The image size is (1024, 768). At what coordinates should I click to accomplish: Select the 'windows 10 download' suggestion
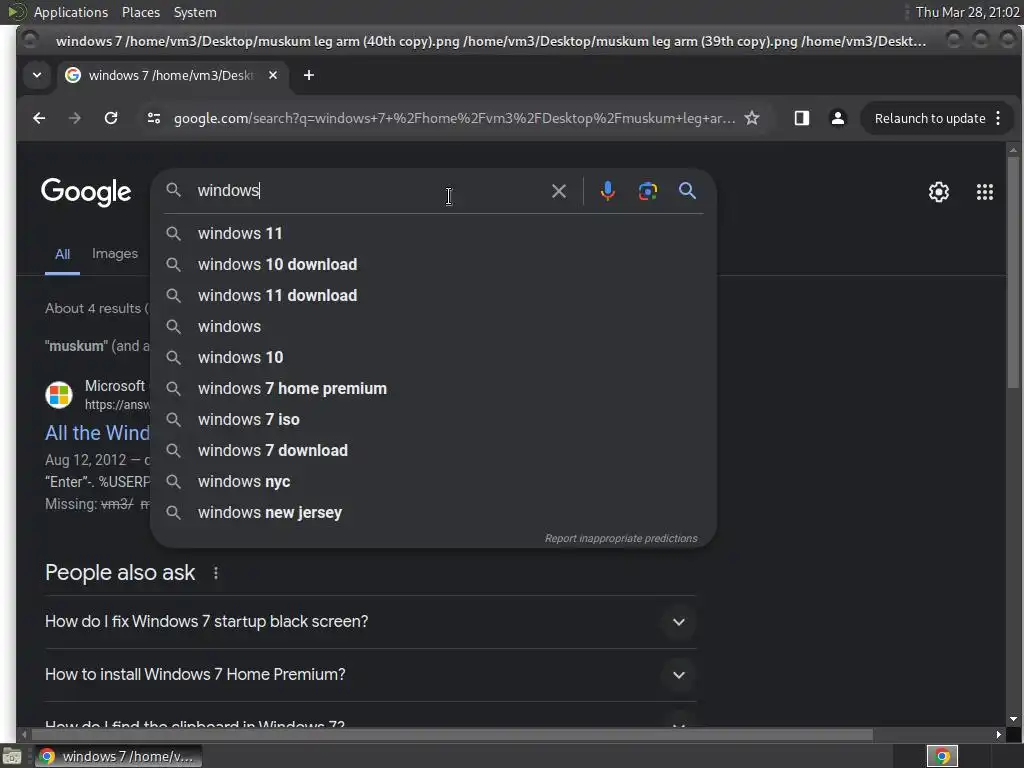[434, 264]
